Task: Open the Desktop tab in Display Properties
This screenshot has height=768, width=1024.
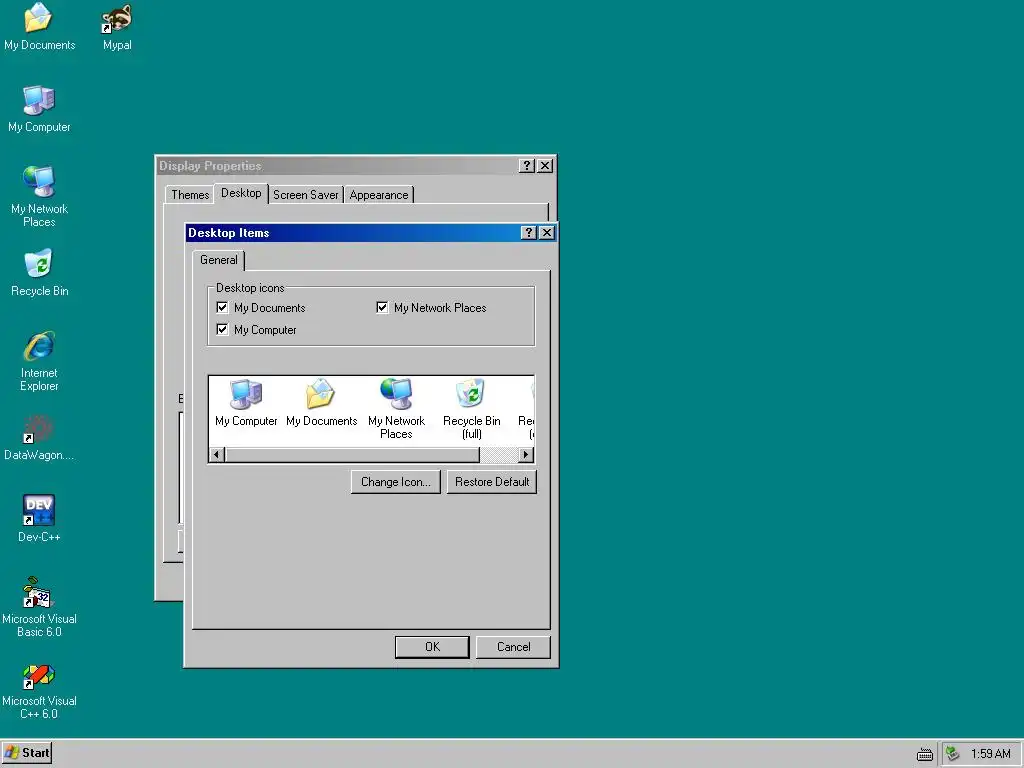Action: (241, 193)
